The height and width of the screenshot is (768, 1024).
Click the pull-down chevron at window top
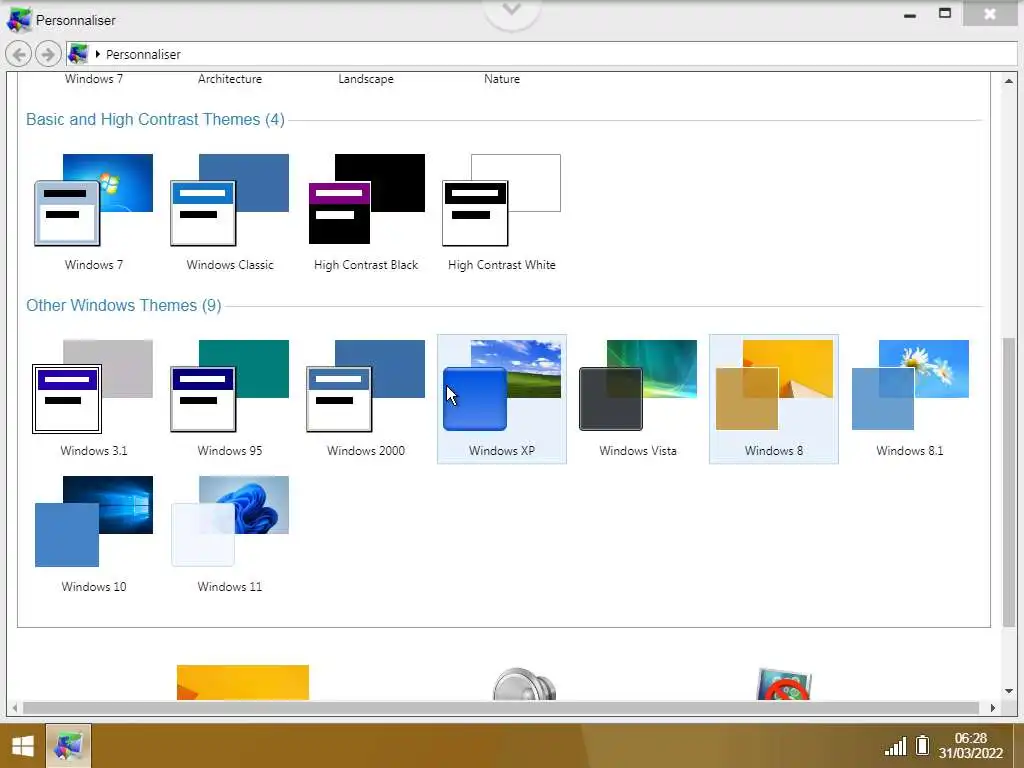point(512,10)
